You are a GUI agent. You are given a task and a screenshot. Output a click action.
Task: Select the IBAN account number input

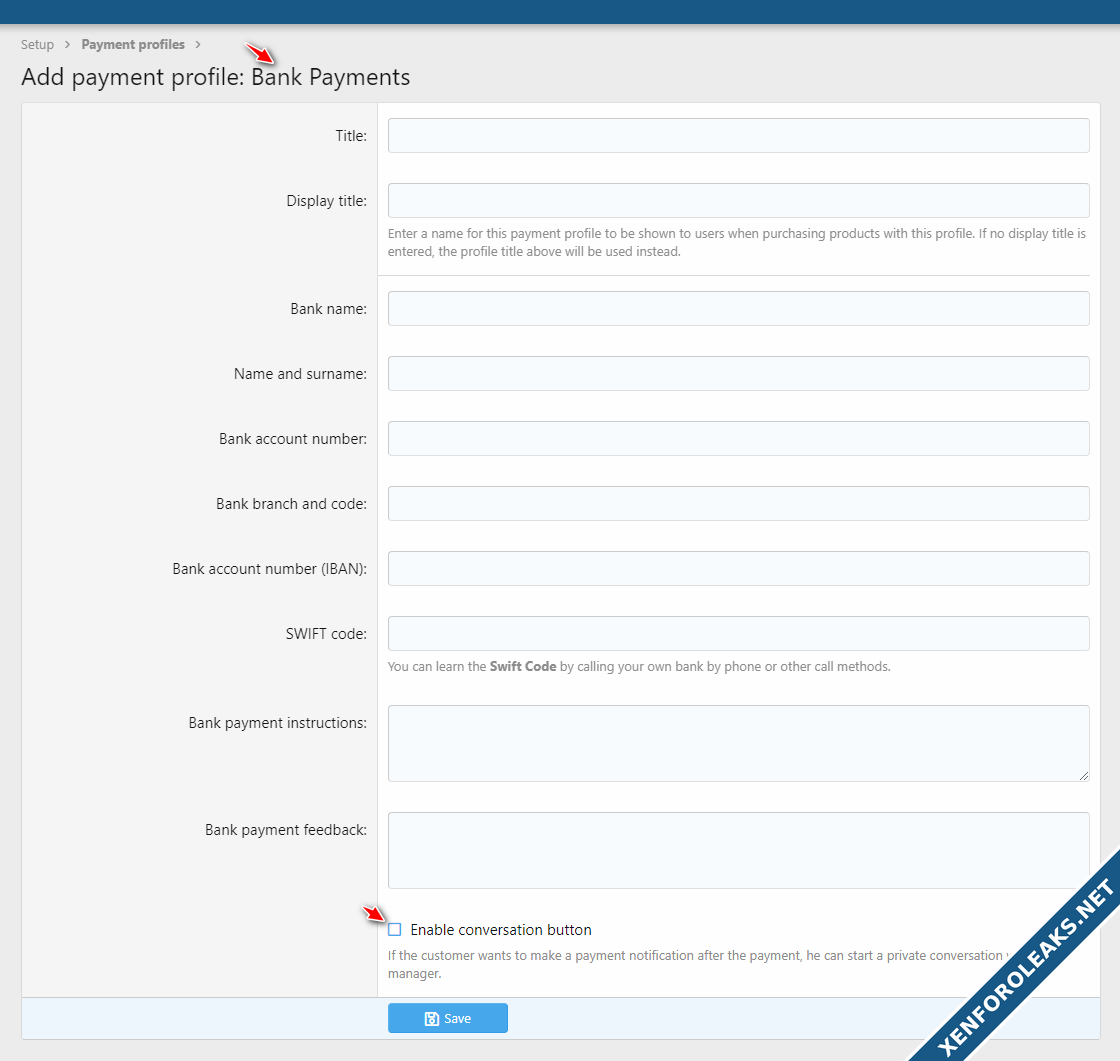click(x=738, y=569)
